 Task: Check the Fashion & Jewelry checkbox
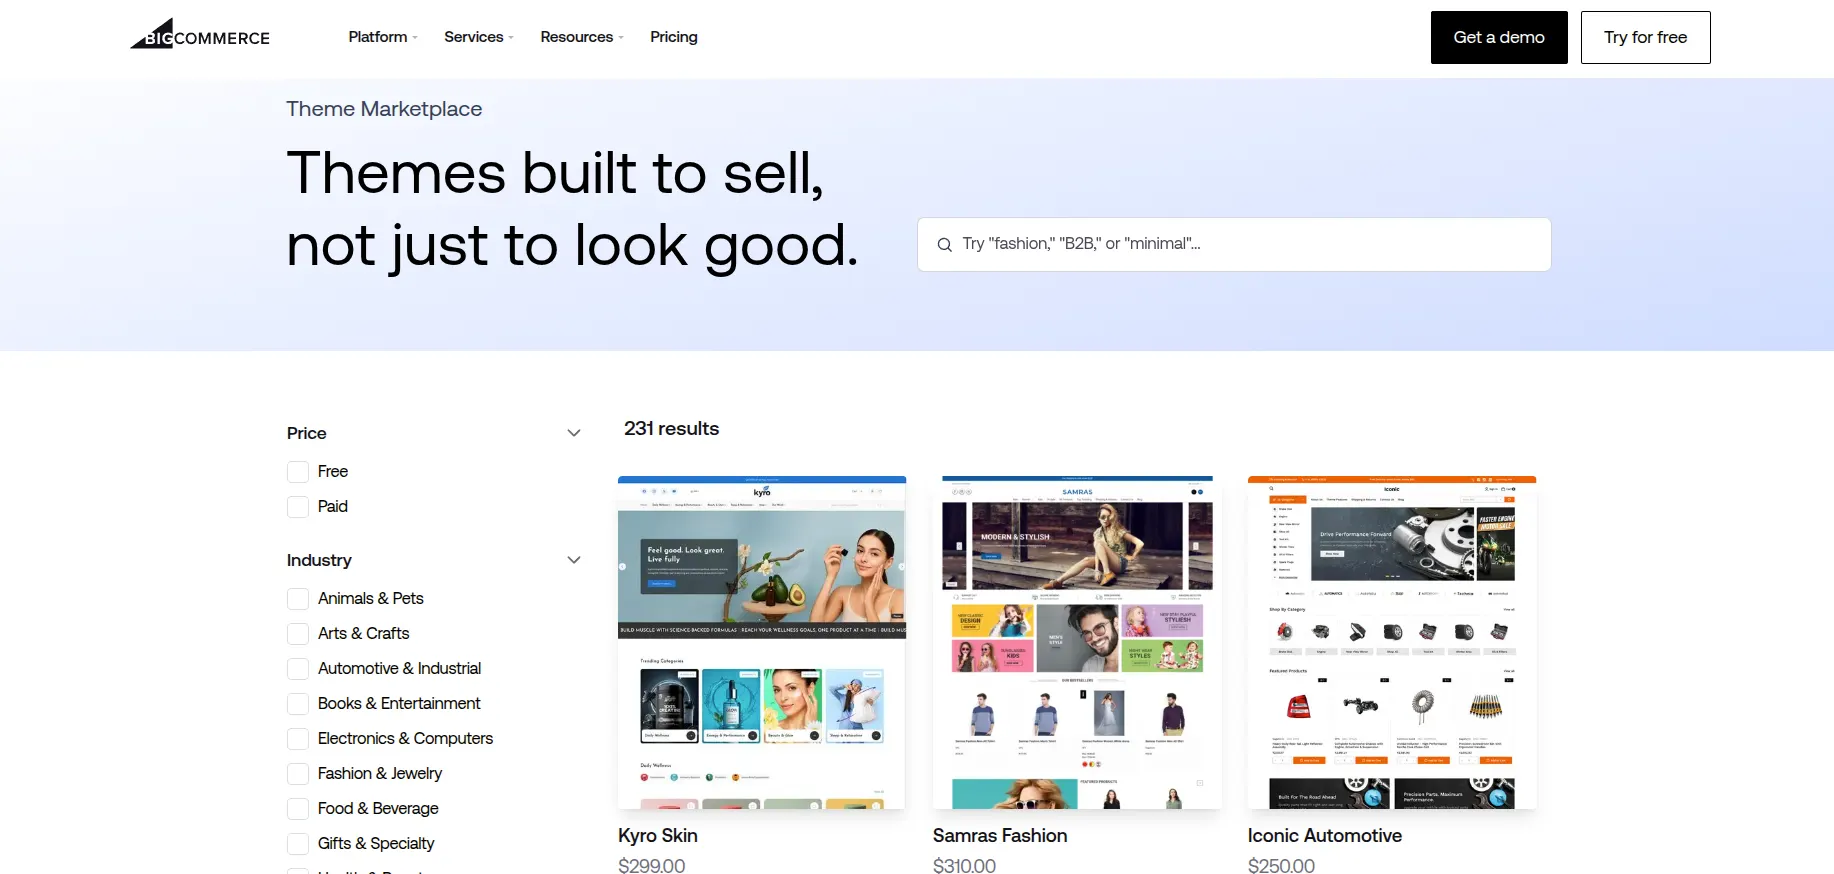point(298,774)
